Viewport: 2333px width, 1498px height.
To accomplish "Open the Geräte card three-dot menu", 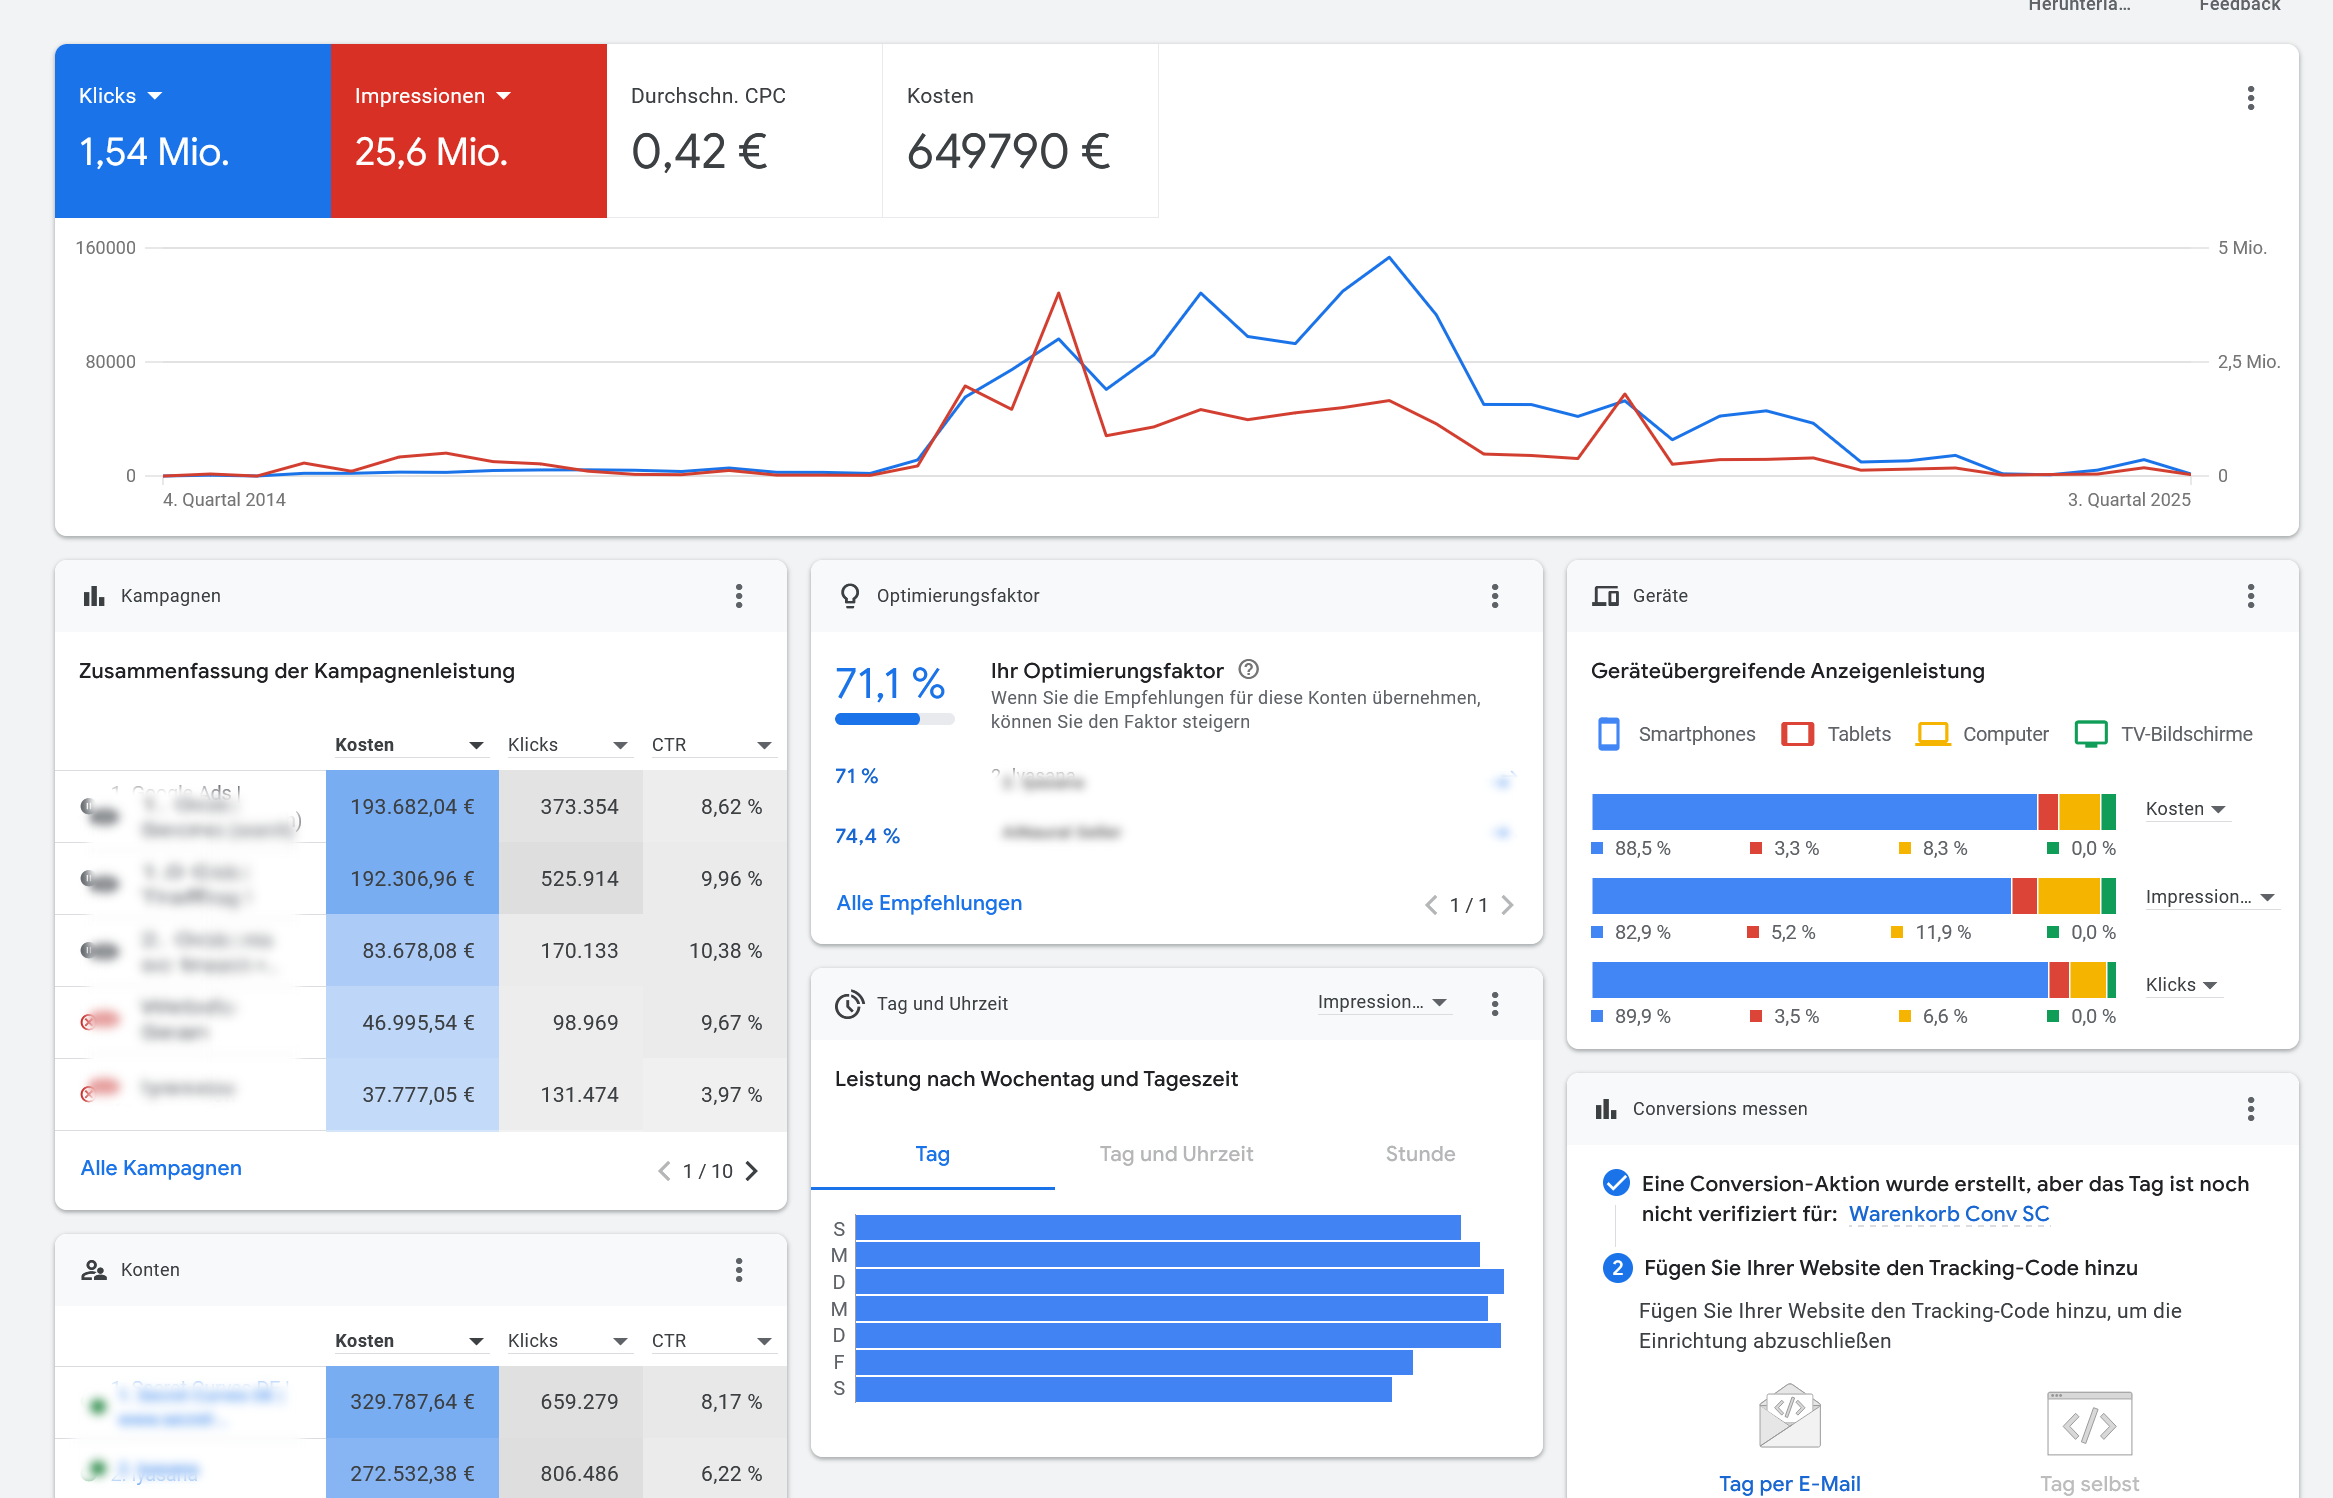I will [x=2250, y=596].
